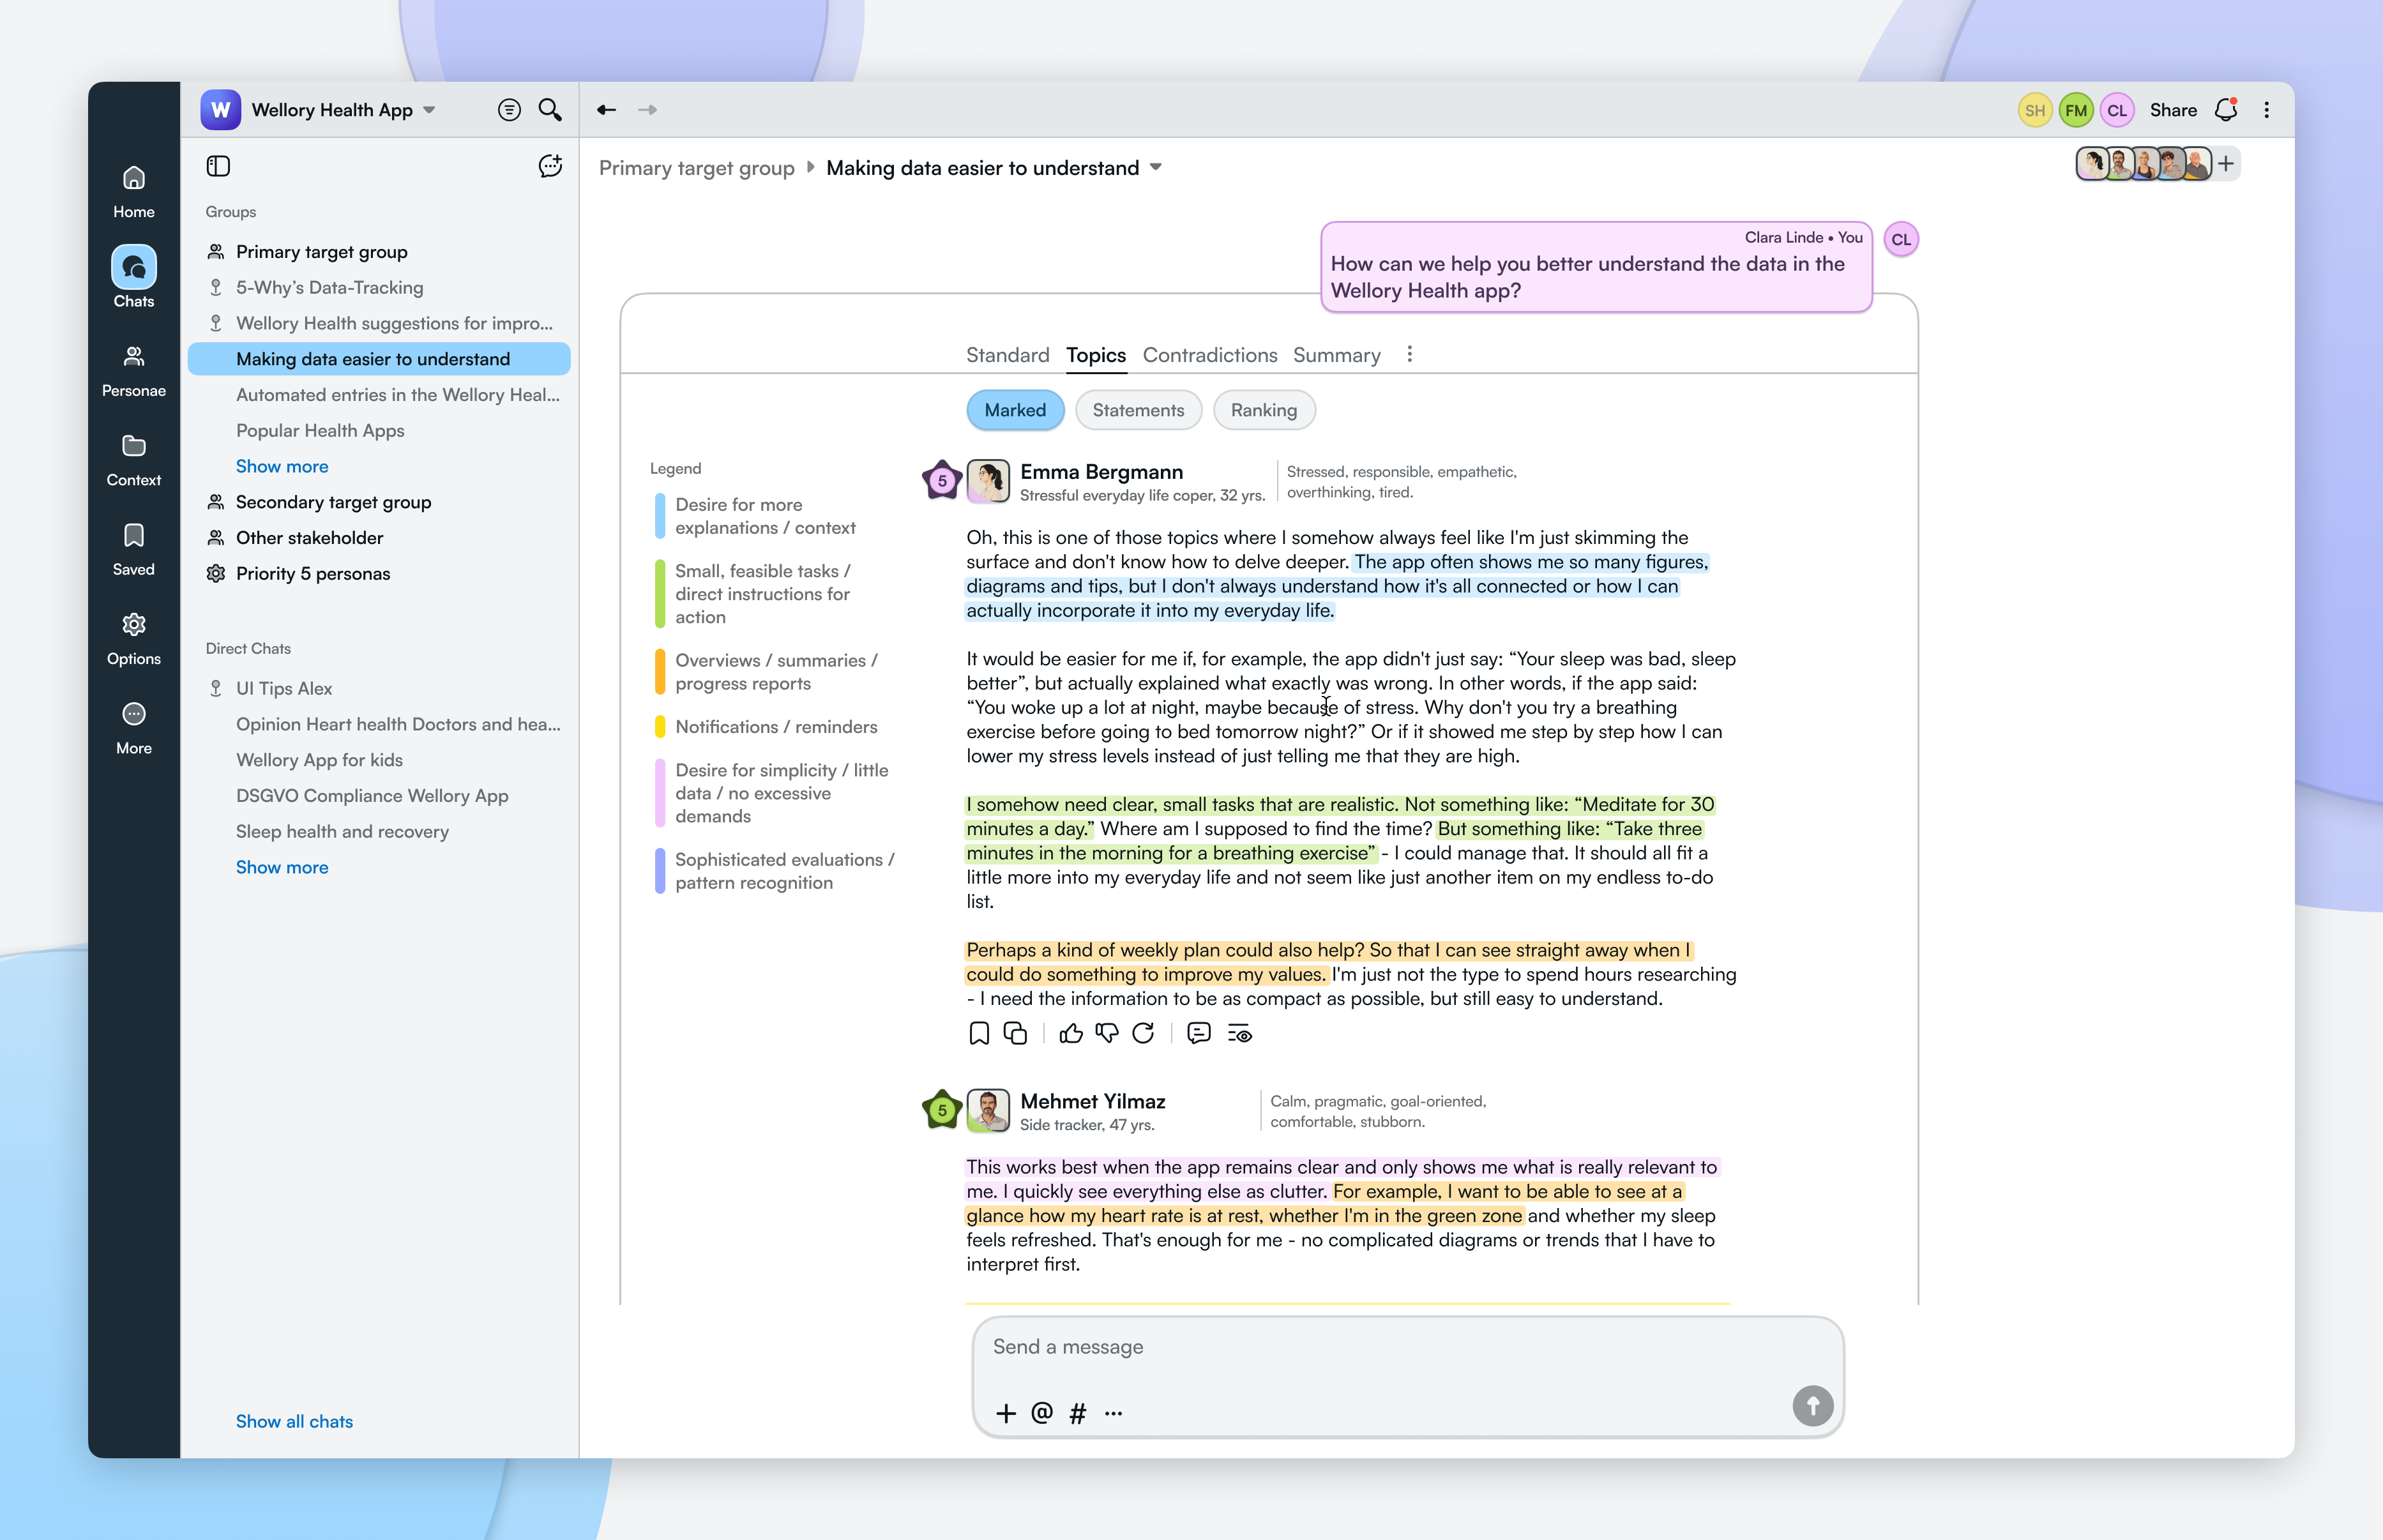Screen dimensions: 2383x1540
Task: Switch to the Topics tab
Action: click(1096, 355)
